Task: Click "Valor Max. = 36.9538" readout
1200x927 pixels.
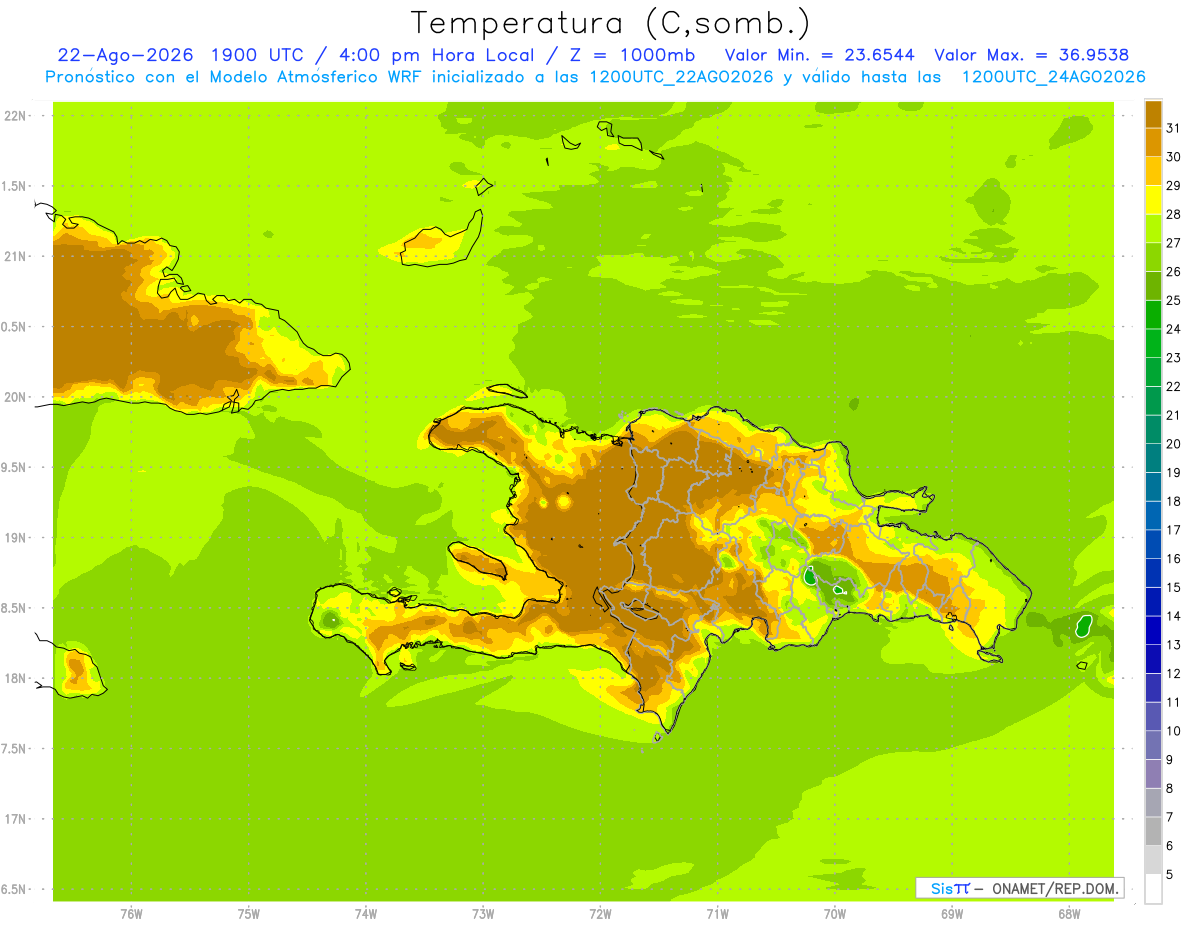Action: click(1031, 55)
